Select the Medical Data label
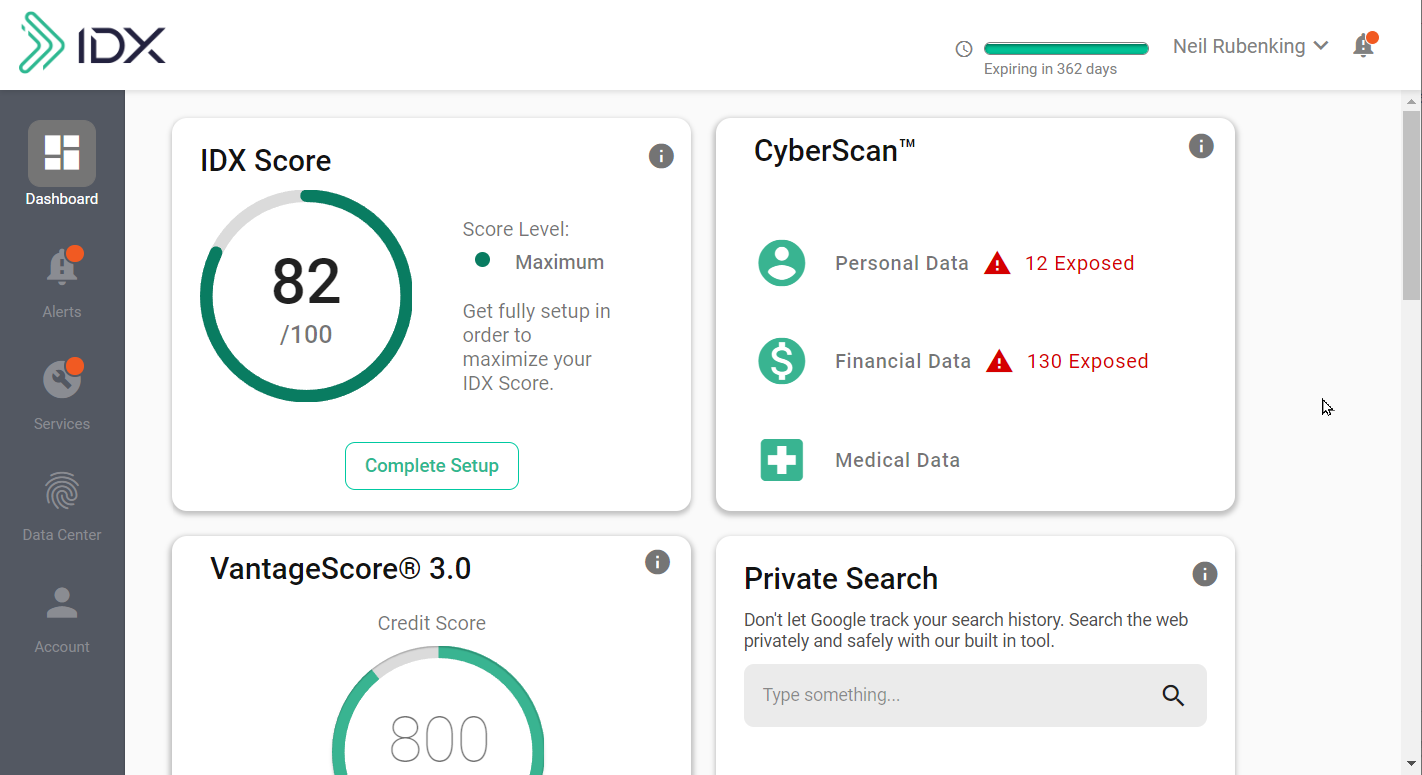Screen dimensions: 1422x775 coord(898,460)
